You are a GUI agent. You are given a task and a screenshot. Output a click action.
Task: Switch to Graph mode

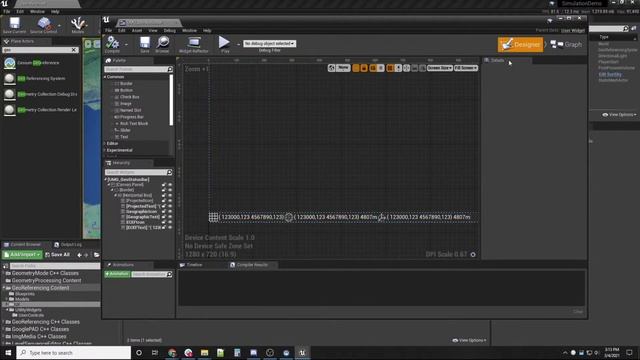tap(566, 44)
